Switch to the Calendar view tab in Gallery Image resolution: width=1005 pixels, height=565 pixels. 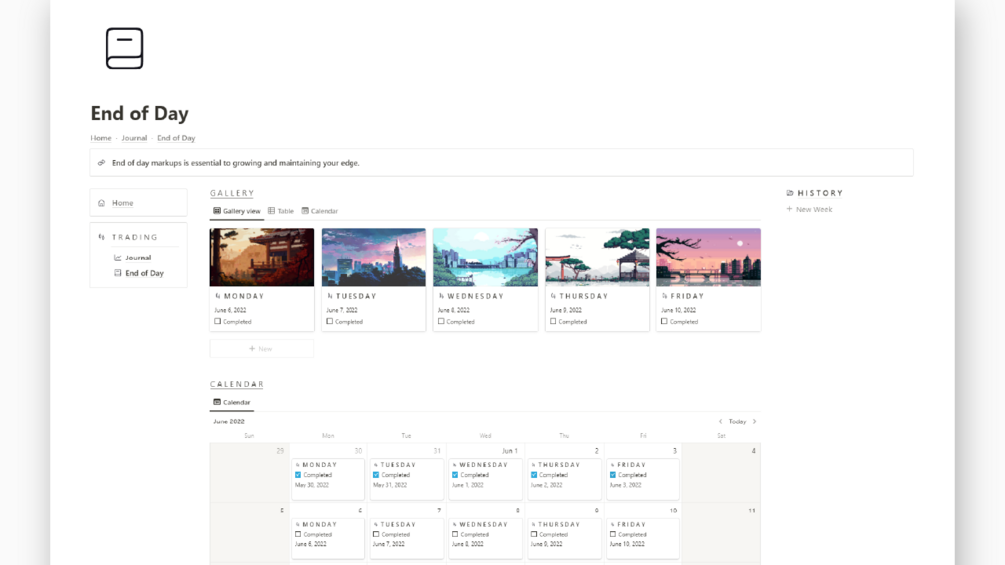320,211
